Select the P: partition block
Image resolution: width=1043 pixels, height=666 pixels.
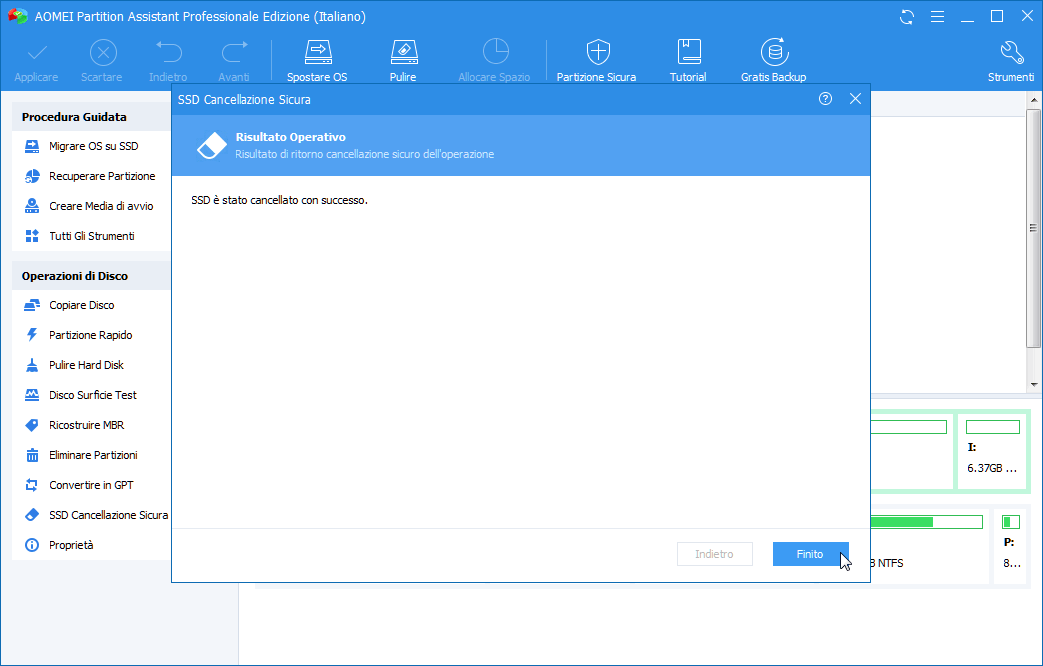click(x=1011, y=547)
